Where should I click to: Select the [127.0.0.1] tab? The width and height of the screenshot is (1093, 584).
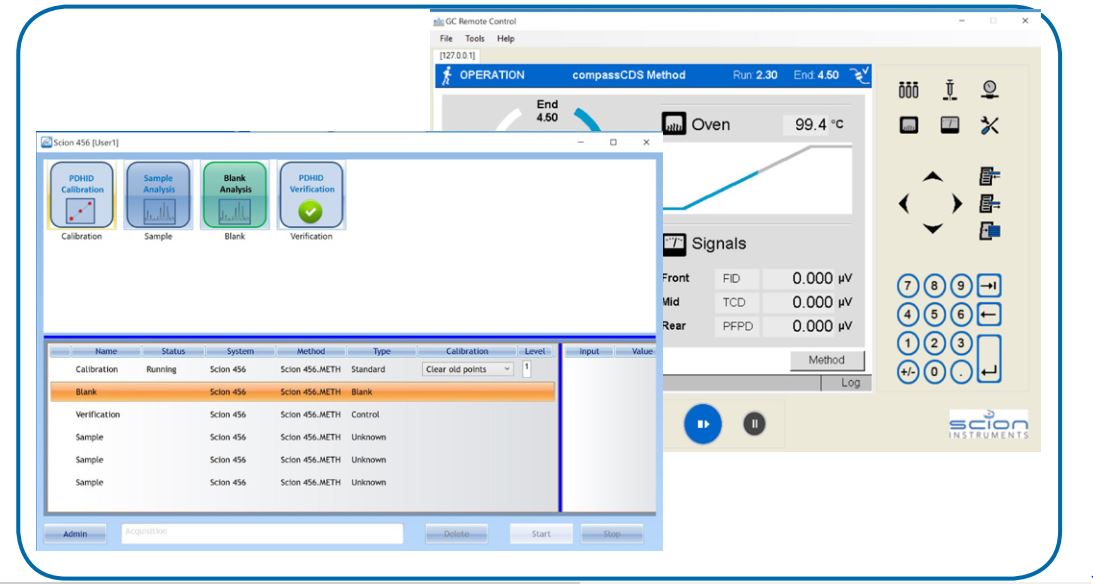tap(457, 55)
